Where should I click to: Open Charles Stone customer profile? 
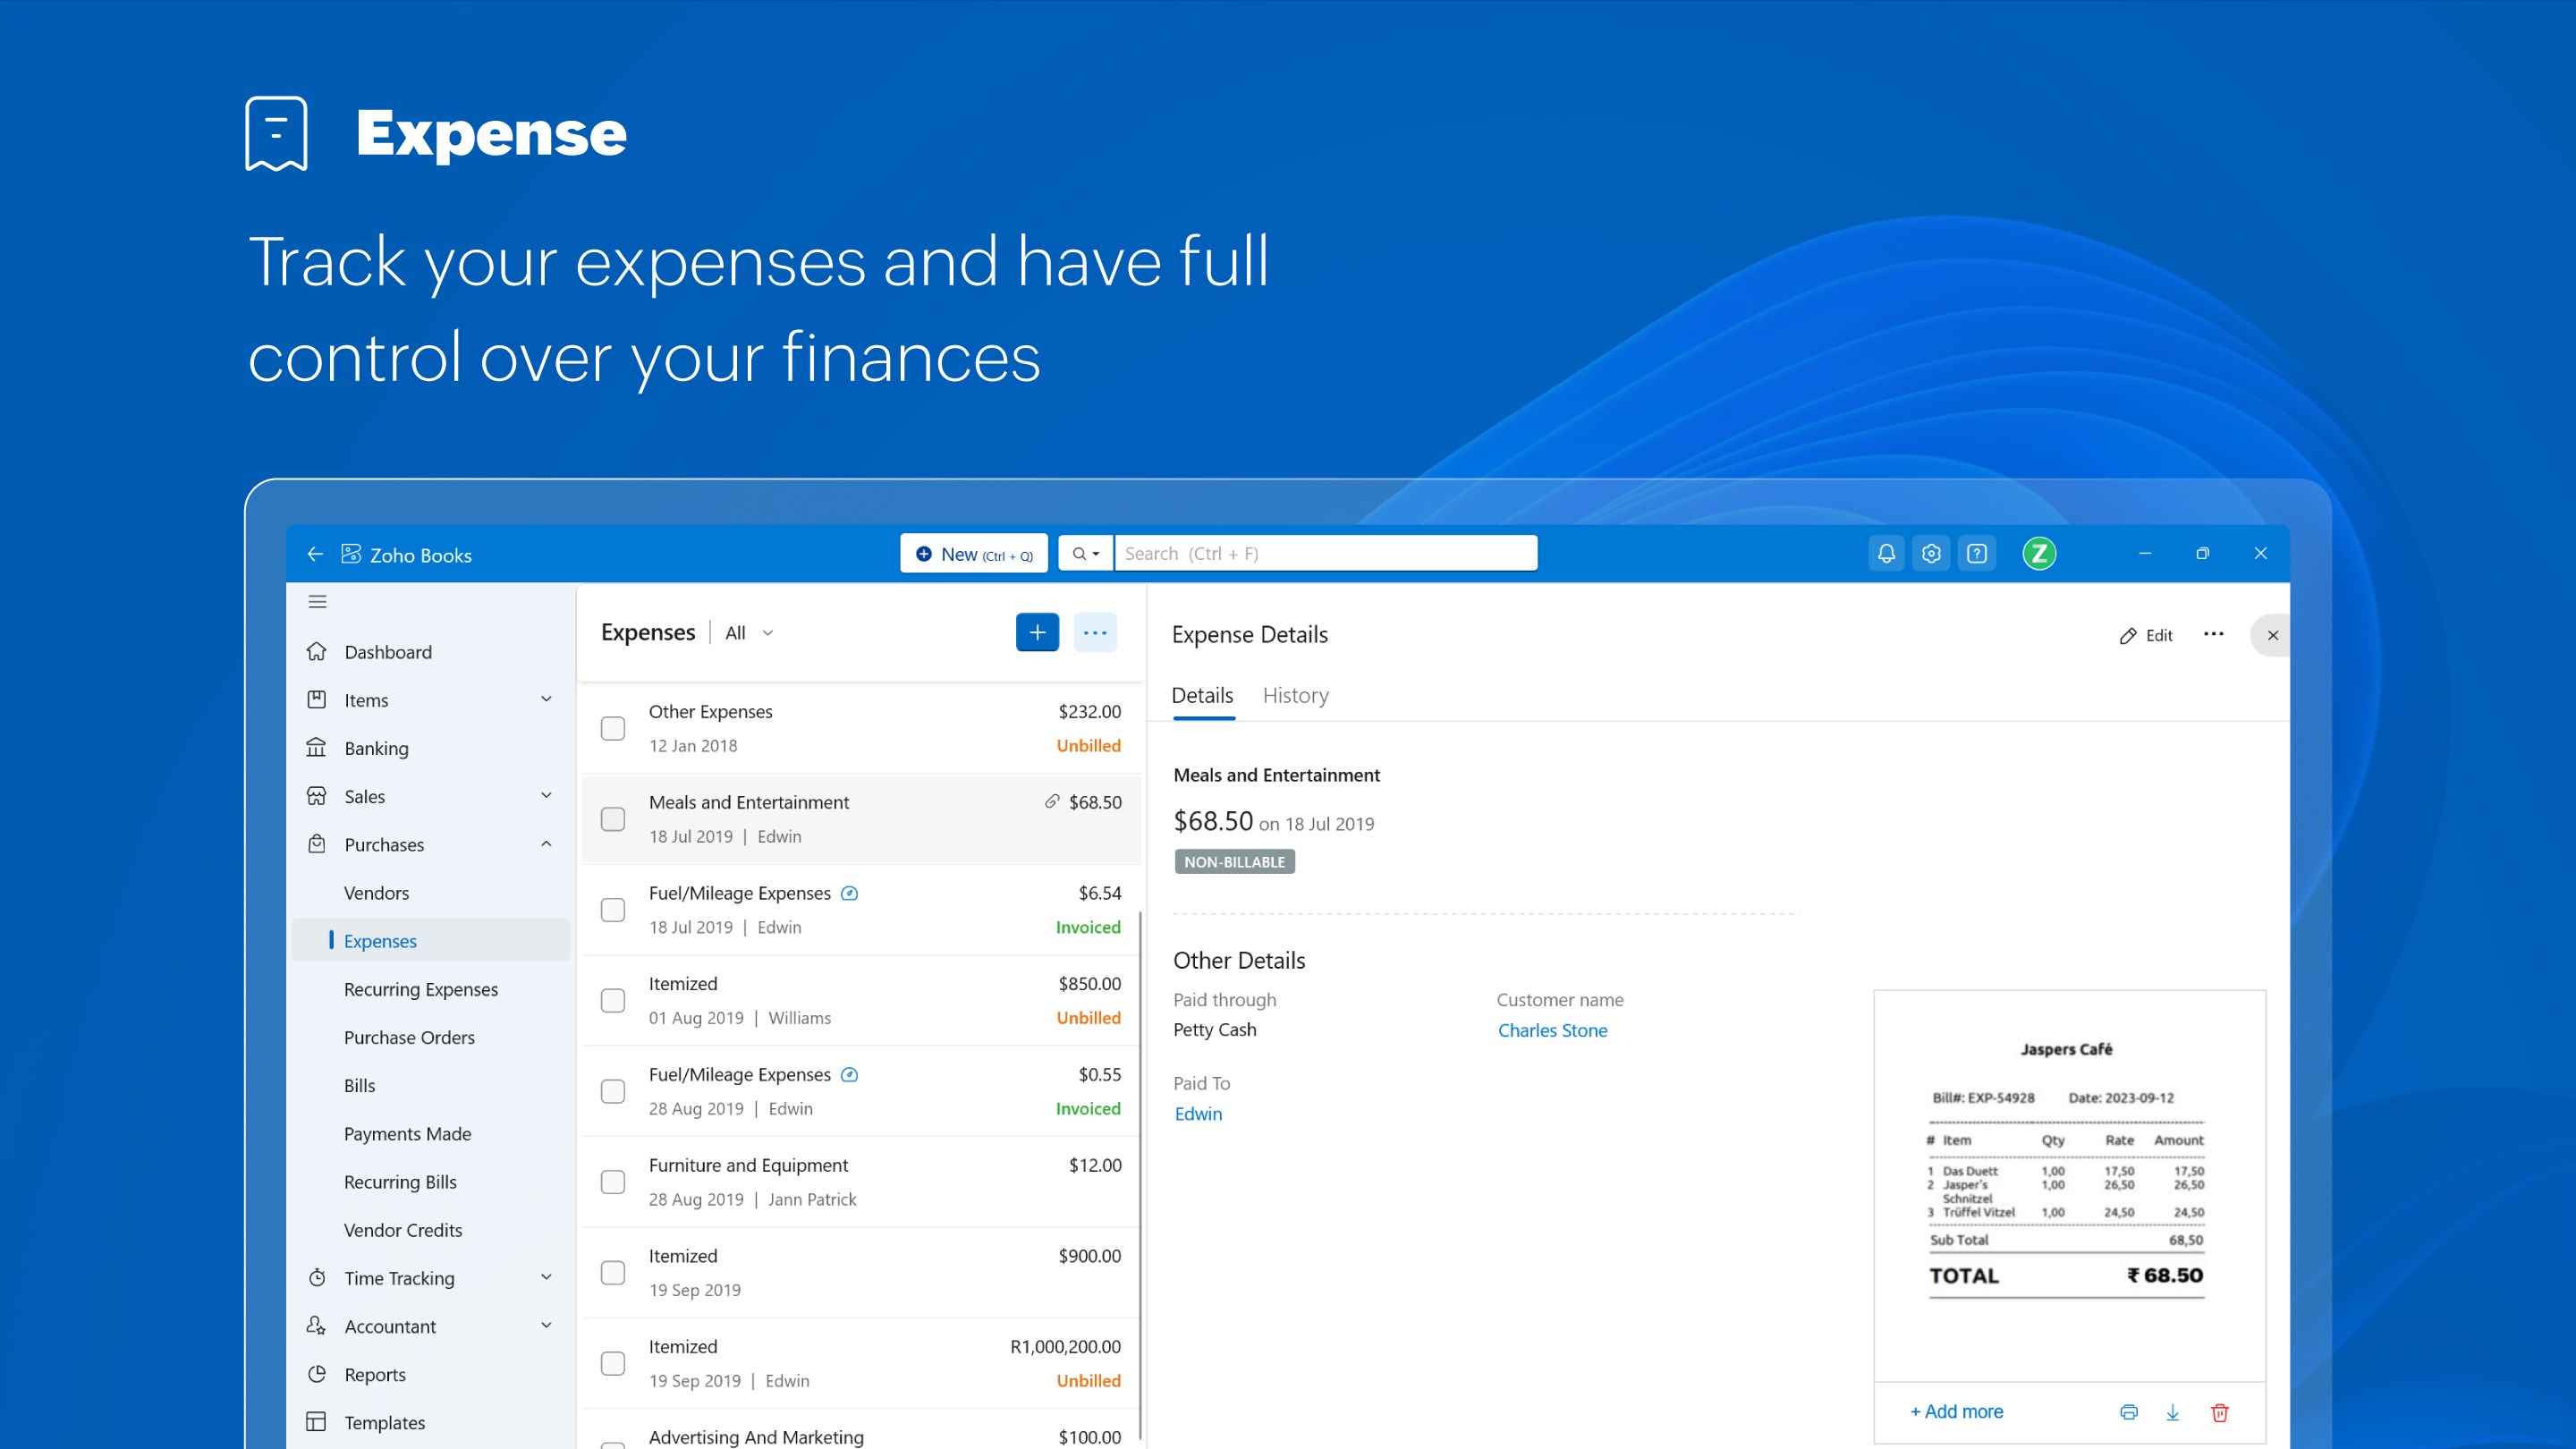pyautogui.click(x=1552, y=1030)
